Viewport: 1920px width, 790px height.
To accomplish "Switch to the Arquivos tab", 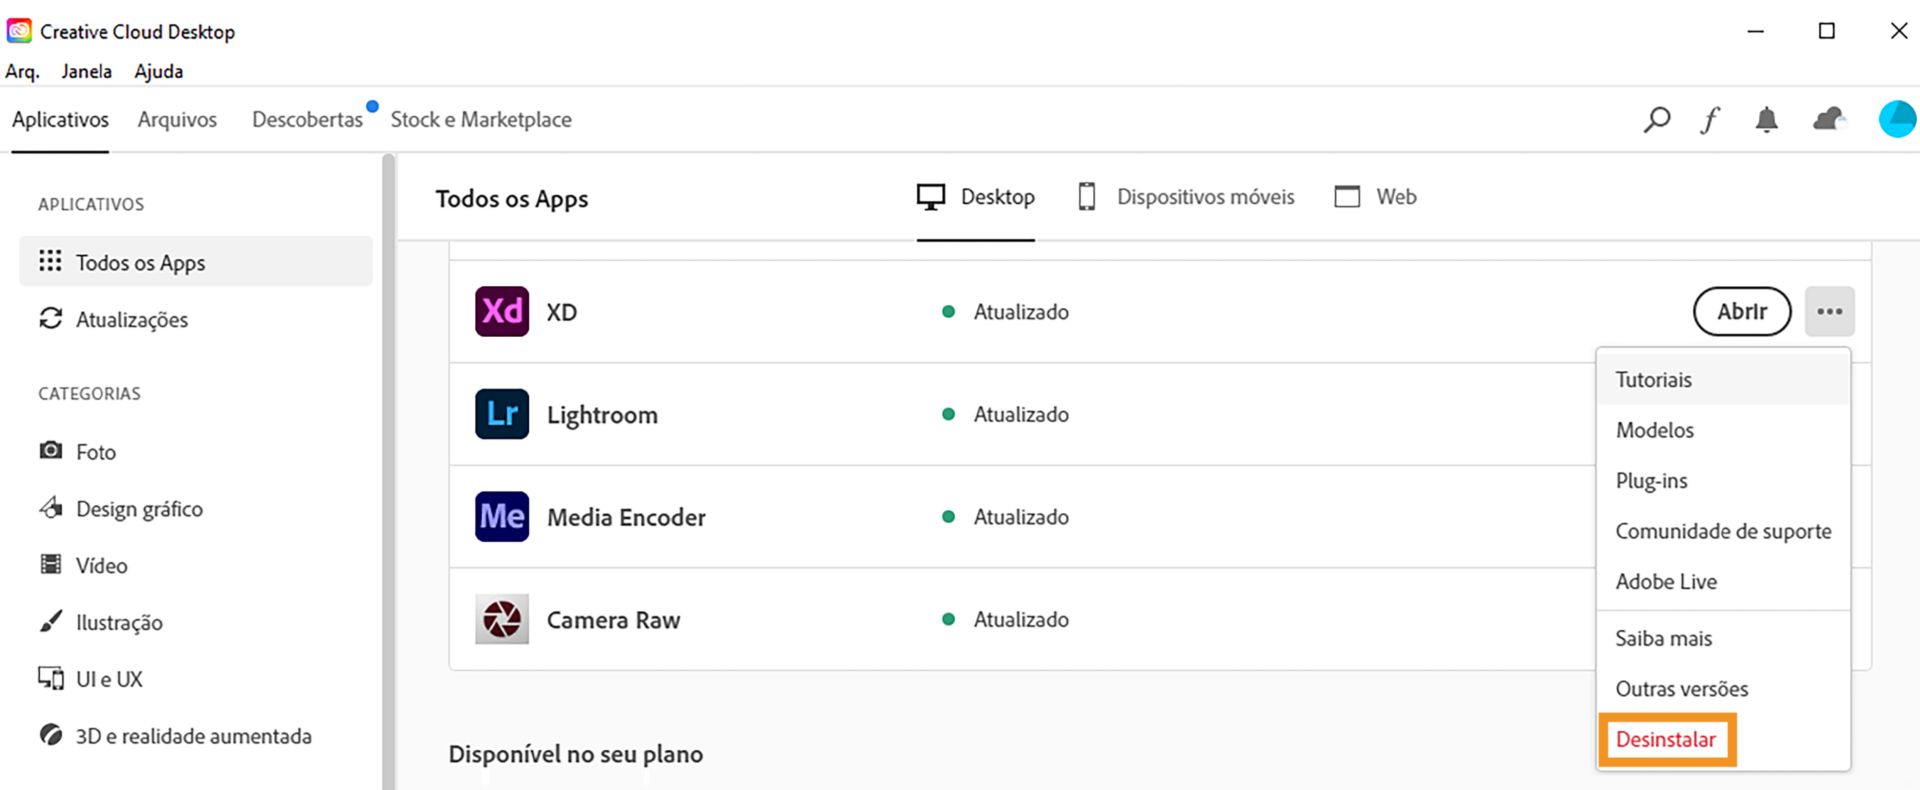I will 177,120.
